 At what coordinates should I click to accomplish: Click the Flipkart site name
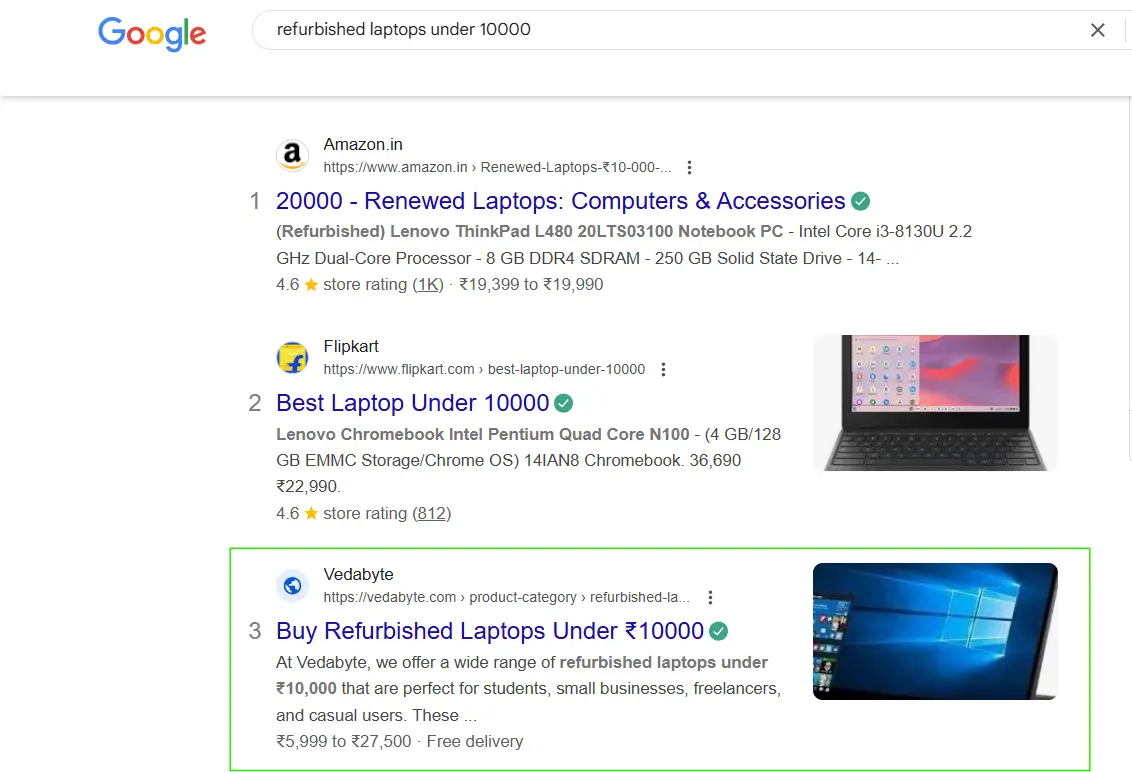pyautogui.click(x=351, y=347)
